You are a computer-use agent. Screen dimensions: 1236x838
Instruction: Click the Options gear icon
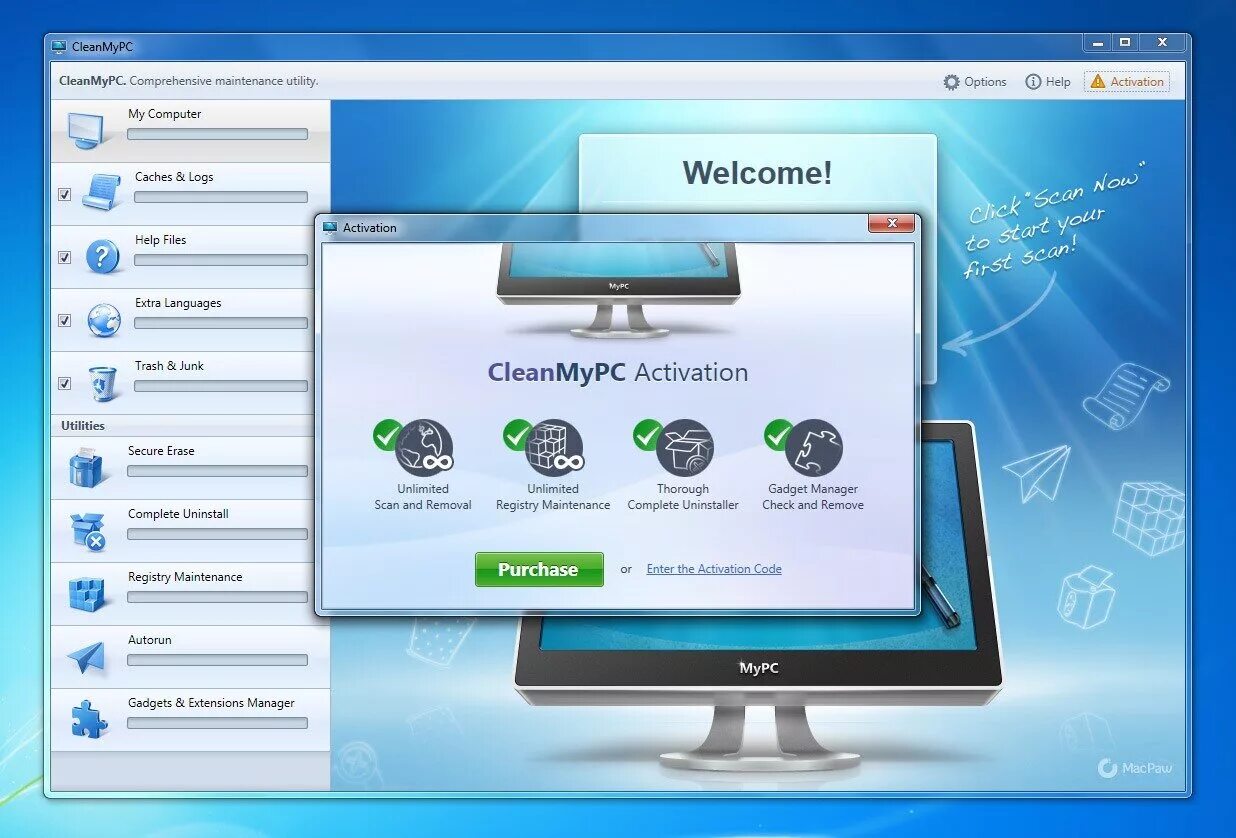(951, 82)
